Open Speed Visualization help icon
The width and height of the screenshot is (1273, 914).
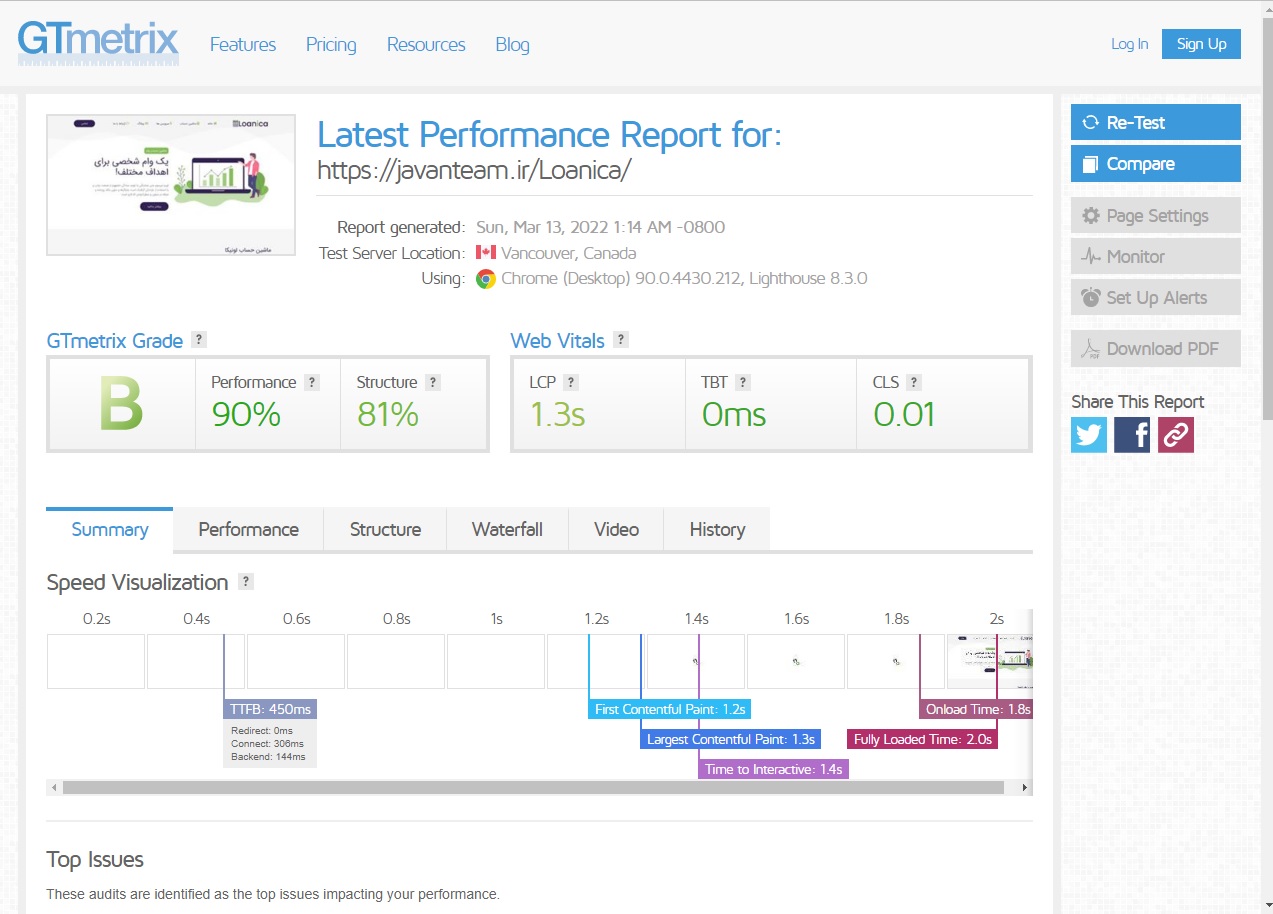pyautogui.click(x=247, y=581)
